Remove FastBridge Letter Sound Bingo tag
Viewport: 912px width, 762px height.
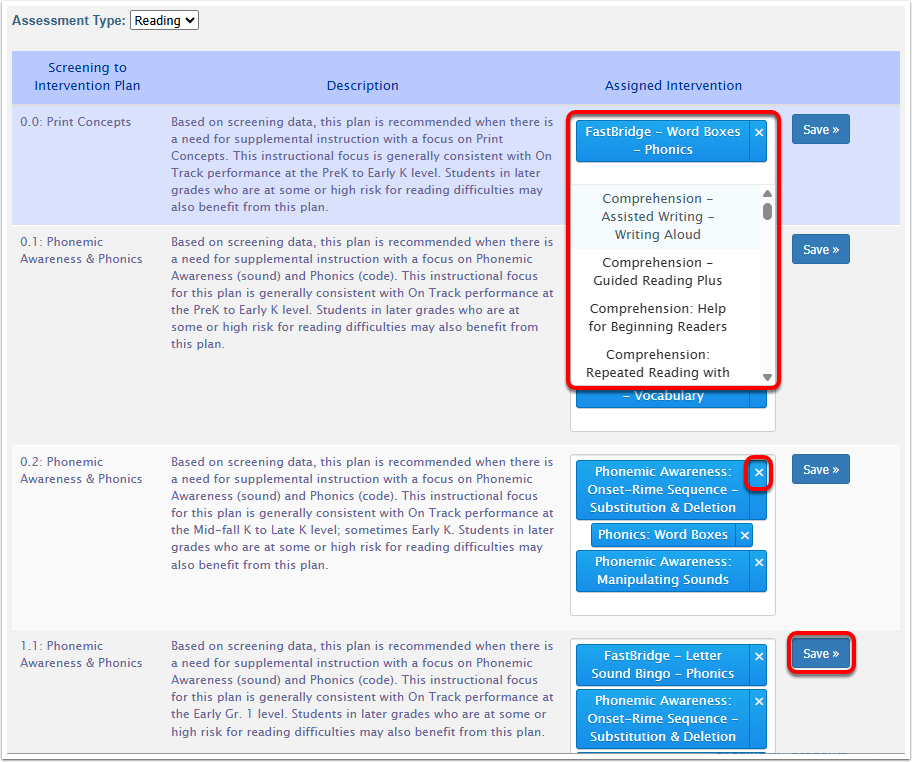759,656
